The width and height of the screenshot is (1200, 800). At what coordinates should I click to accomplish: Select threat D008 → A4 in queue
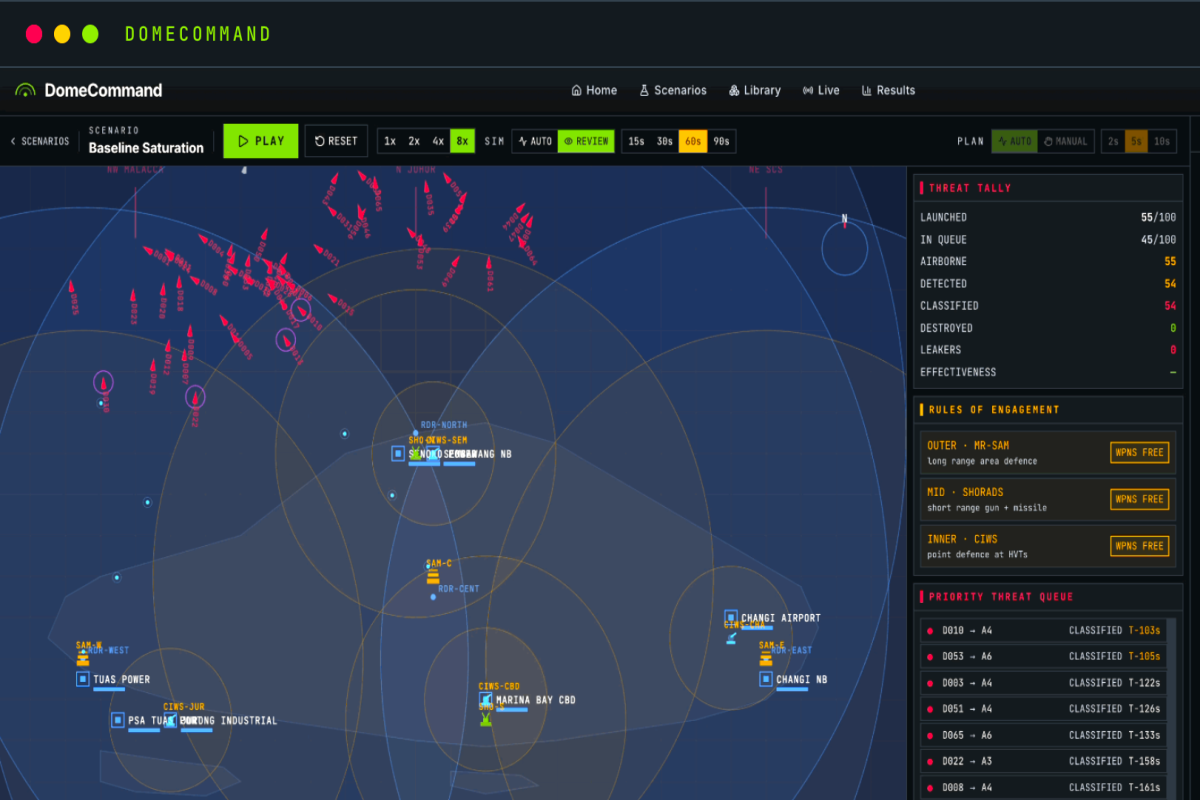pos(1043,787)
